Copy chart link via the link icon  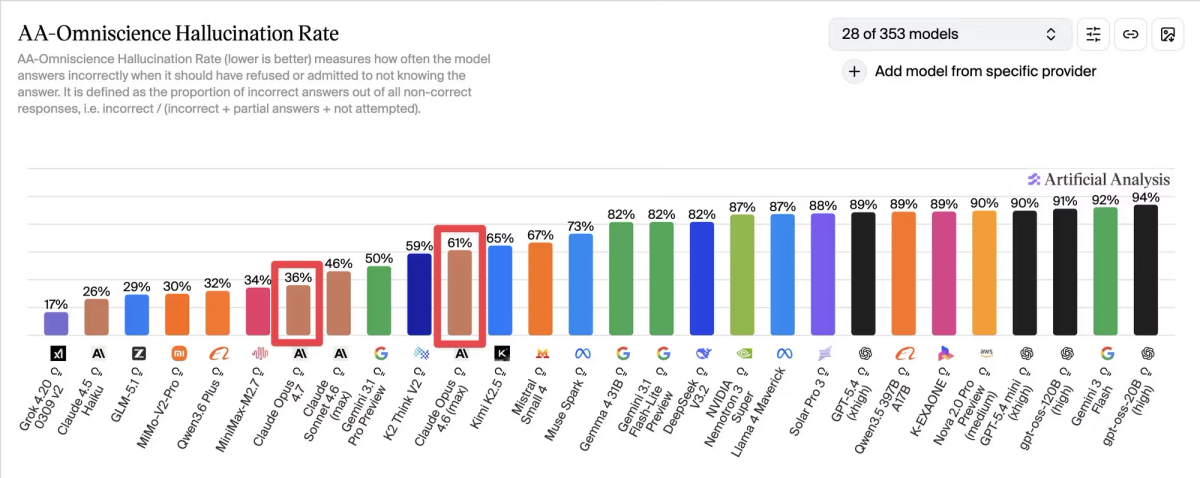coord(1130,34)
